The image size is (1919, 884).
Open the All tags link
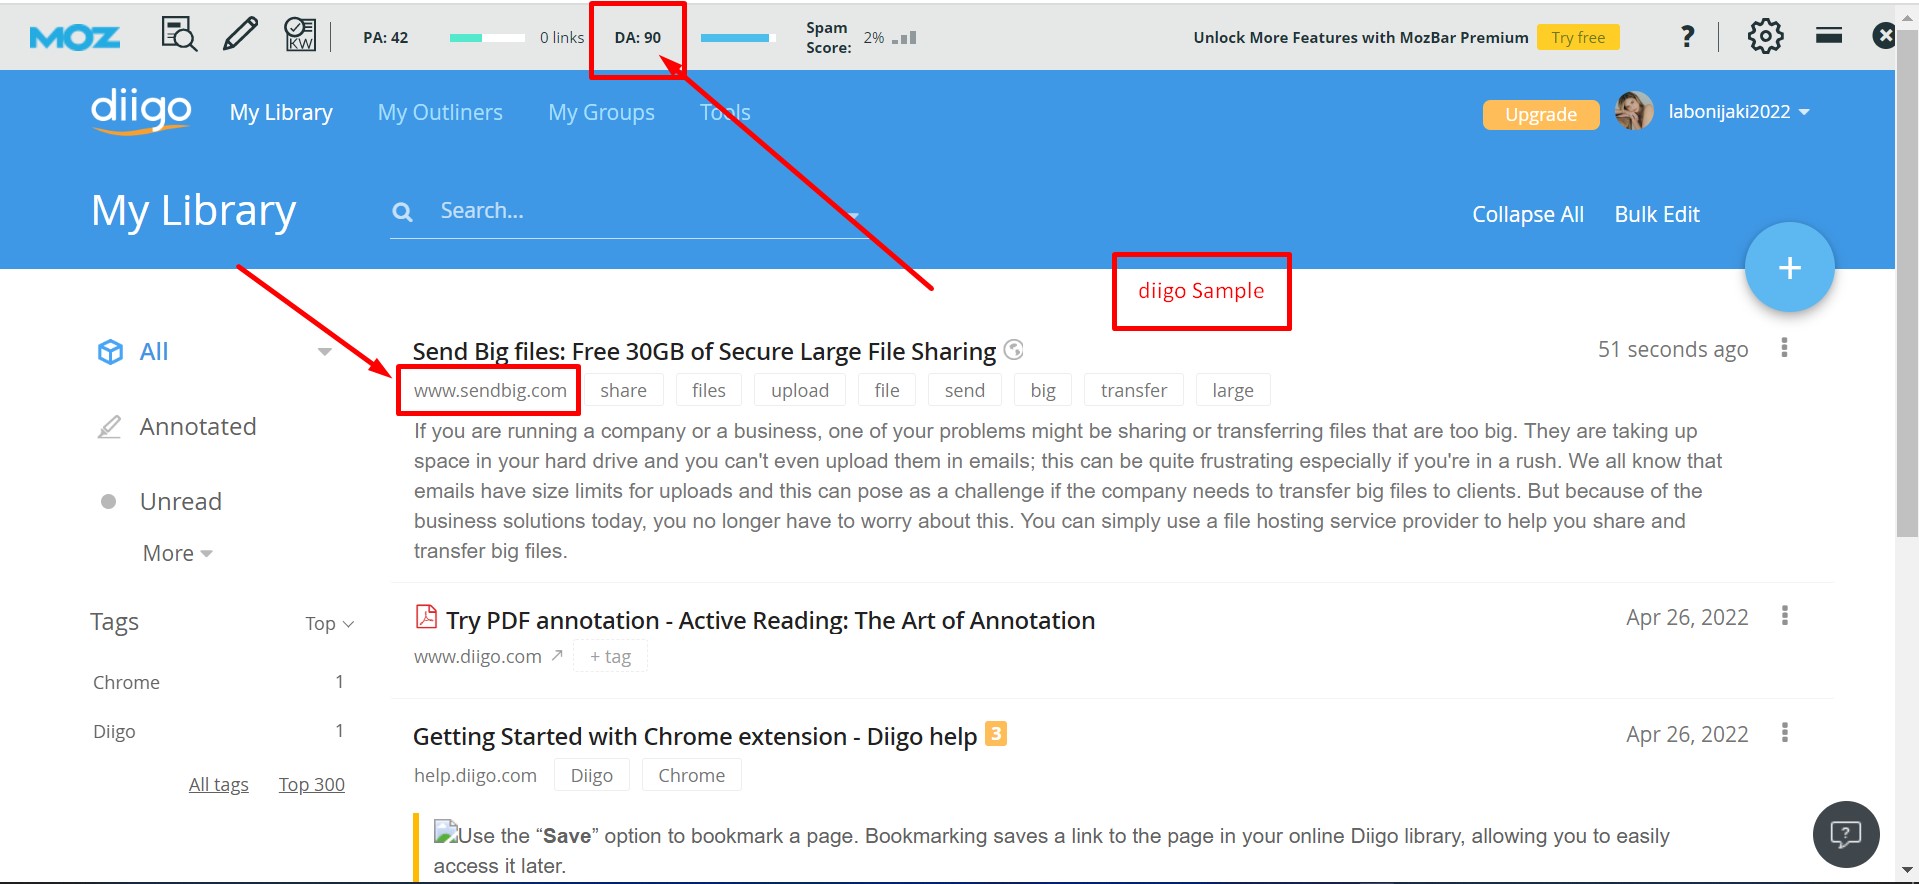(x=219, y=784)
